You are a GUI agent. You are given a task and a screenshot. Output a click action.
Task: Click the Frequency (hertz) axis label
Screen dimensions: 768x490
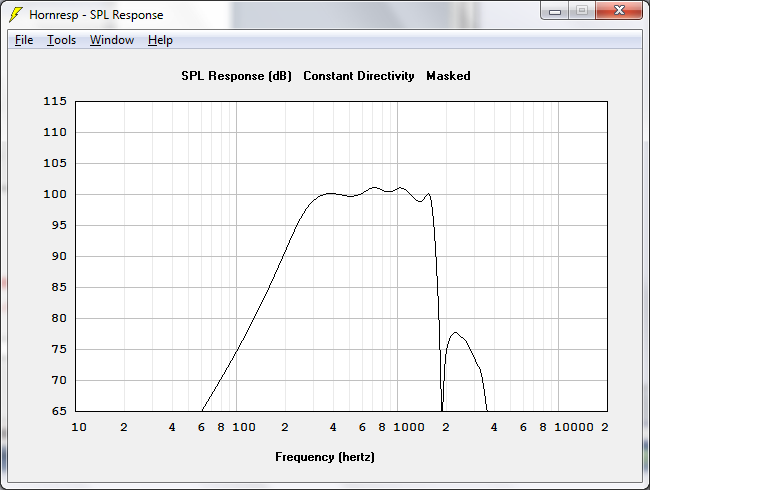[325, 457]
